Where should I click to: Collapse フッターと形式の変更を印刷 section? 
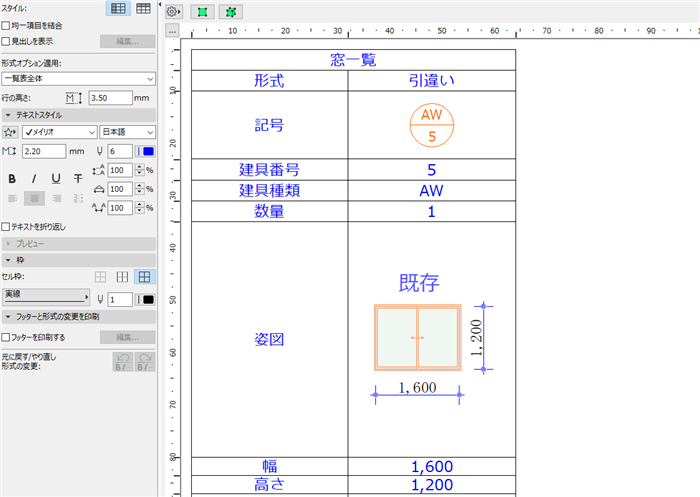(79, 317)
